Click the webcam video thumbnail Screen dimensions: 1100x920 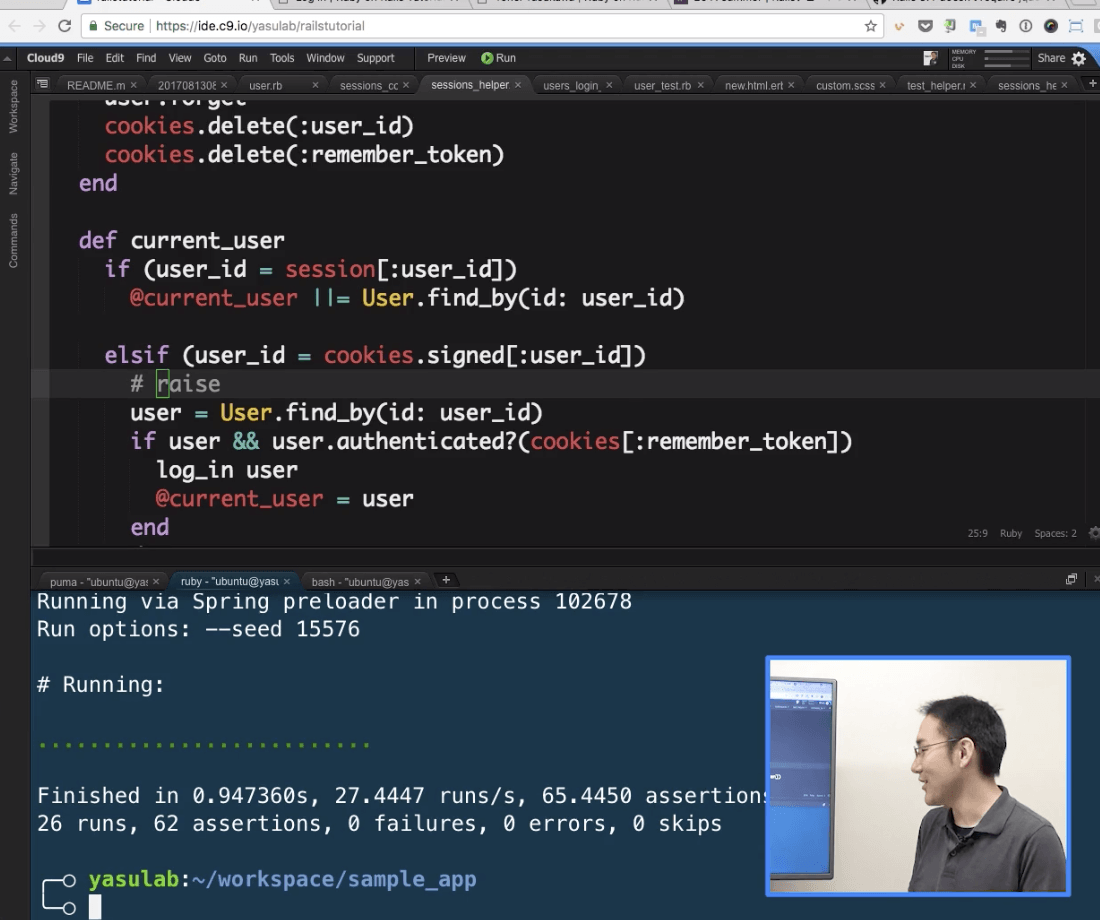[x=918, y=776]
